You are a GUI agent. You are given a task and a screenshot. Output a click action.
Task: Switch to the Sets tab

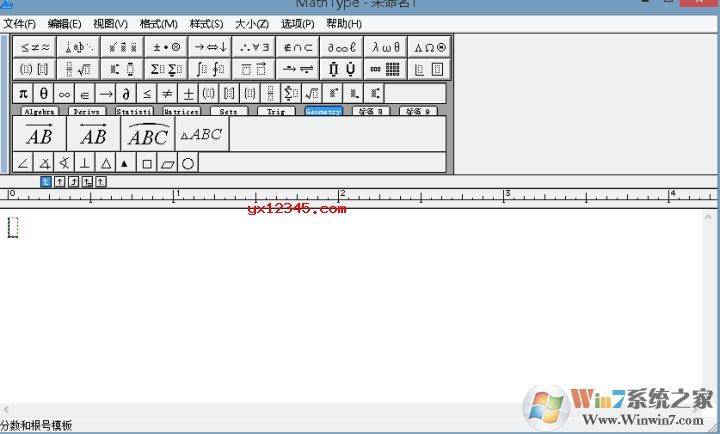coord(229,112)
